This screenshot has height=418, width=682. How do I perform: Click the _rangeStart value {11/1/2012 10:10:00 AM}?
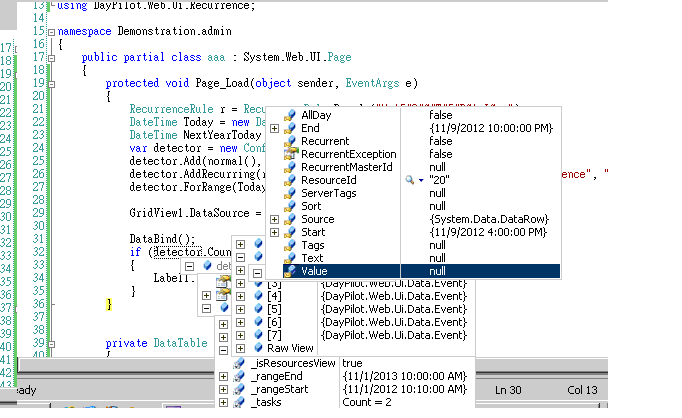click(x=404, y=389)
